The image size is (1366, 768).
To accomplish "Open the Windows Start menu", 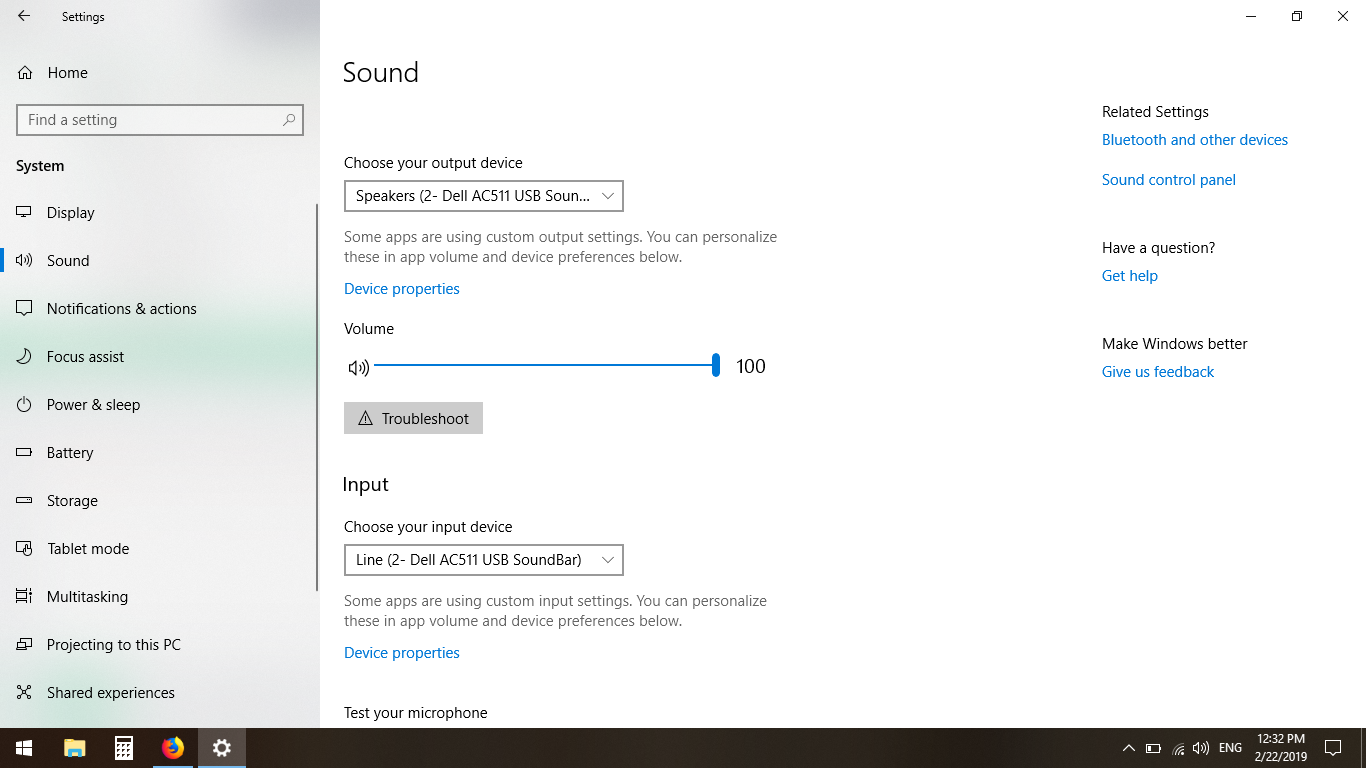I will (x=24, y=748).
